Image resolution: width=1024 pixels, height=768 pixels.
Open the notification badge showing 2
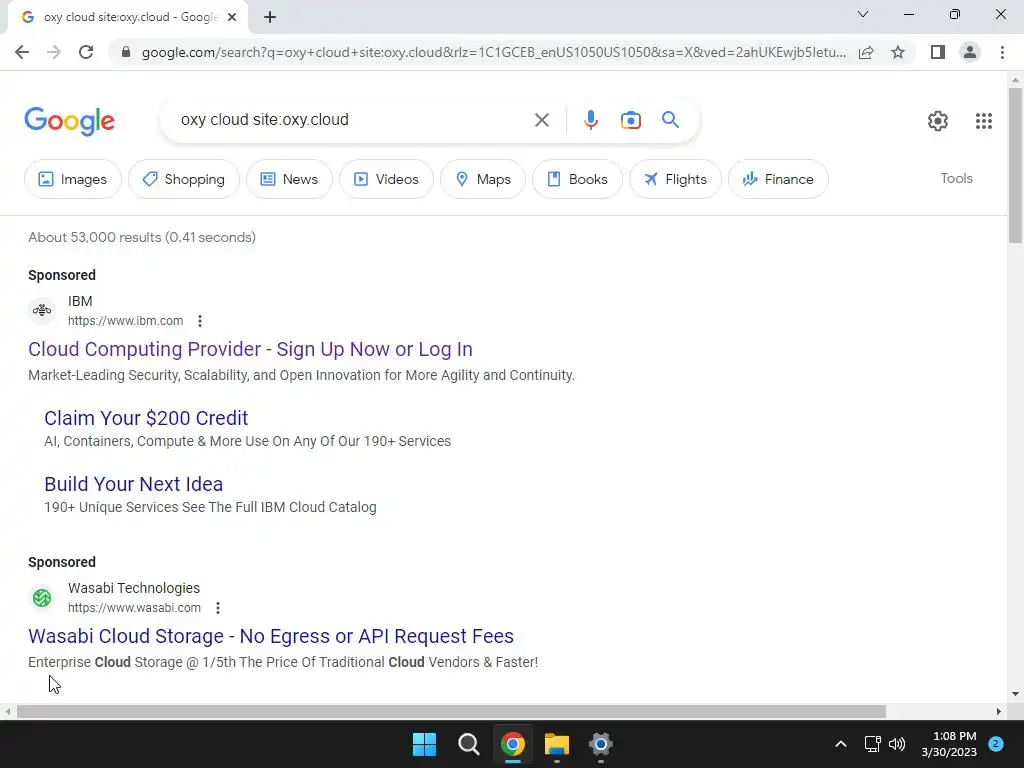(x=996, y=744)
